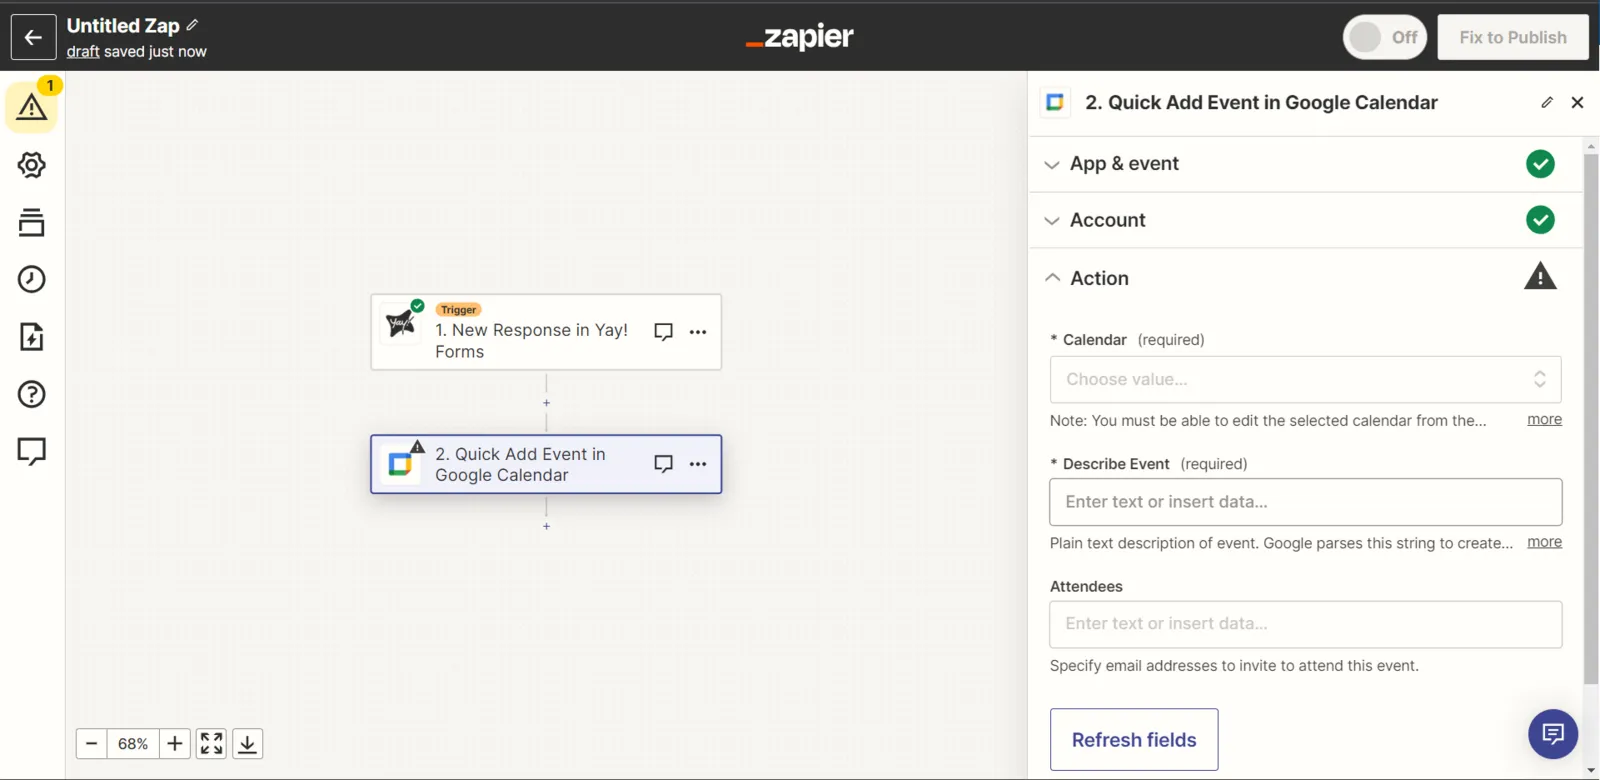The height and width of the screenshot is (780, 1600).
Task: Click the Action section warning triangle
Action: (1540, 276)
